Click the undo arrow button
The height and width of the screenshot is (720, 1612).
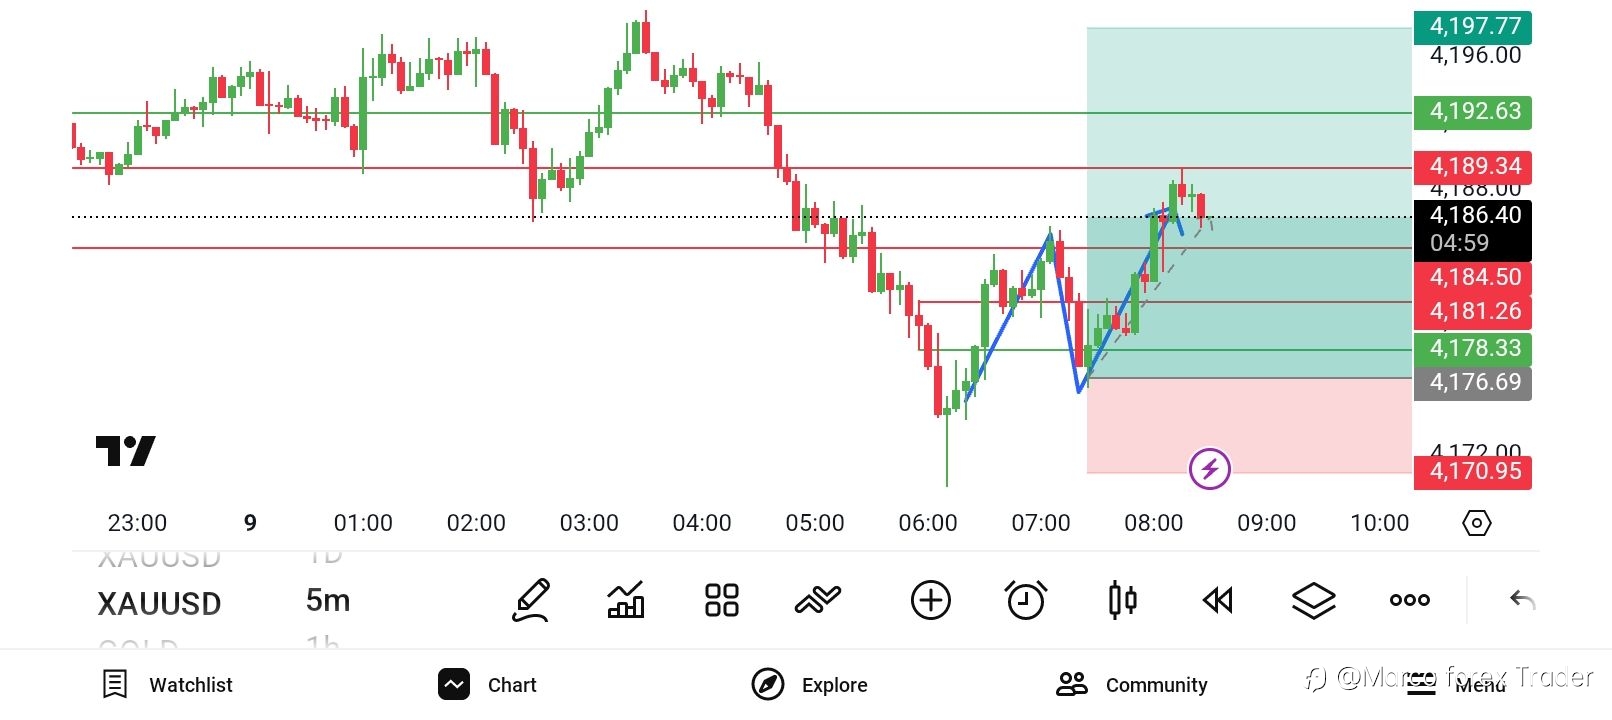pyautogui.click(x=1522, y=600)
